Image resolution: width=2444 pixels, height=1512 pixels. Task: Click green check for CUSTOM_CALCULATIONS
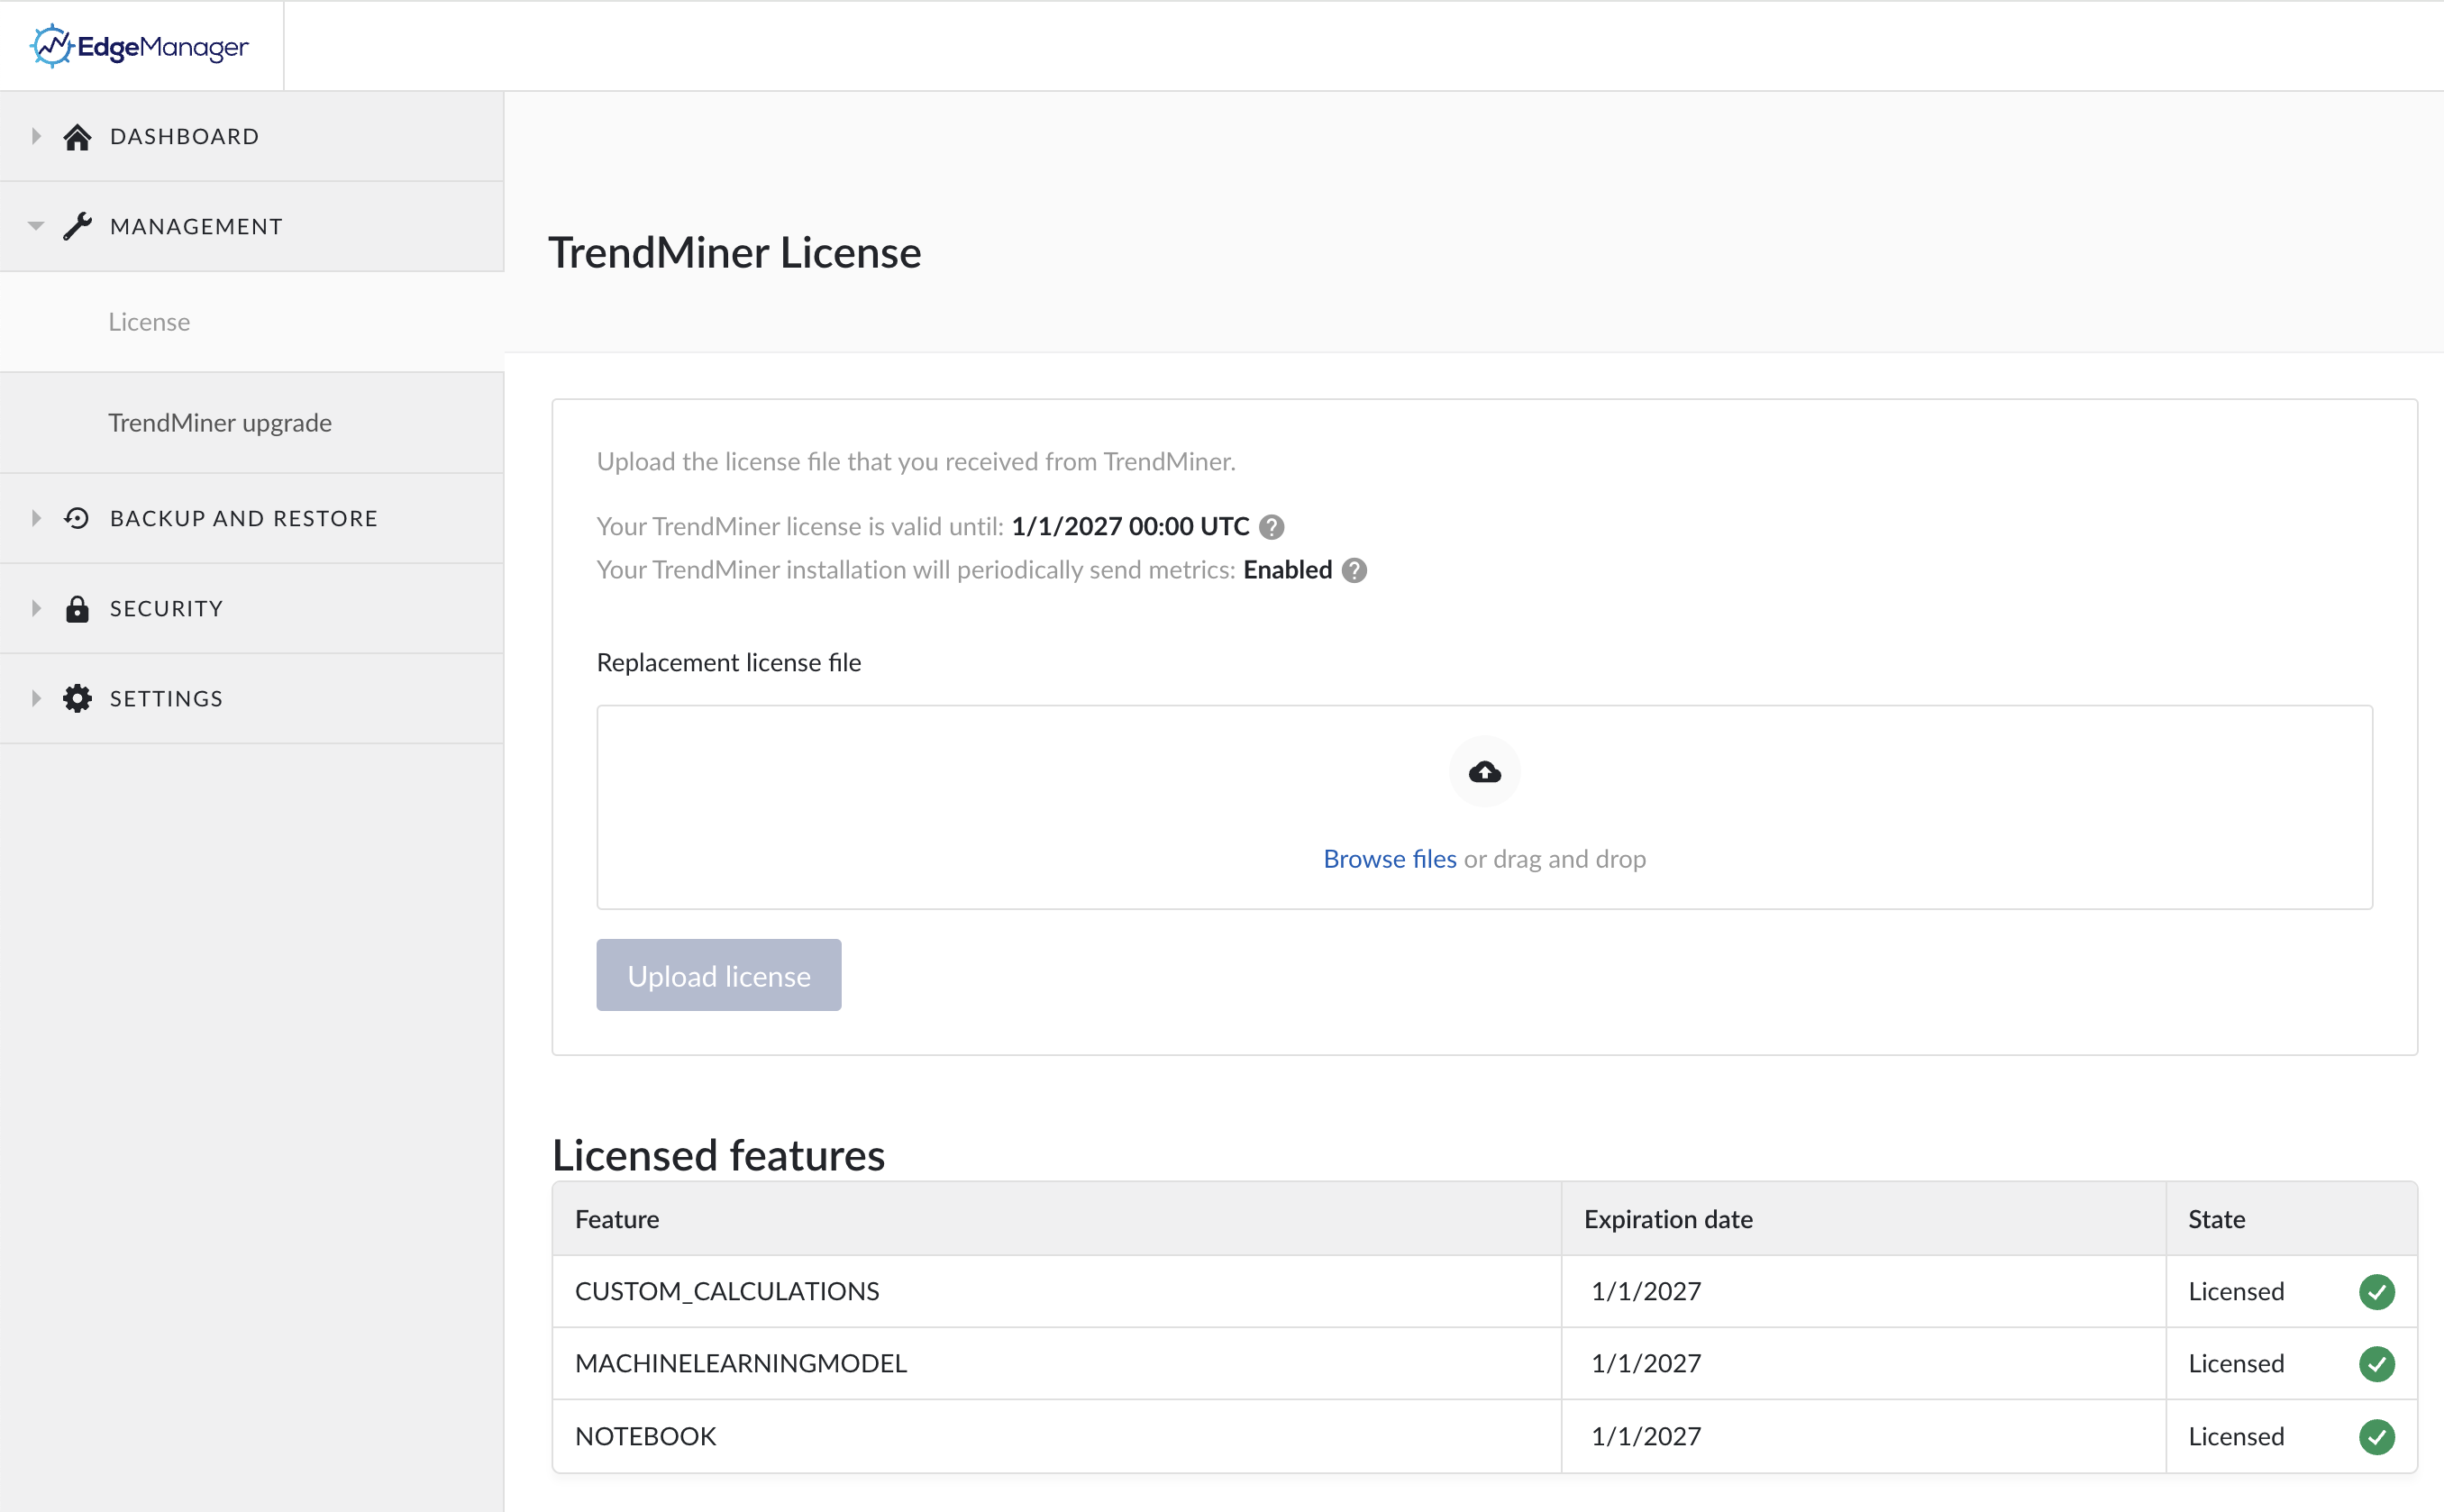point(2376,1292)
